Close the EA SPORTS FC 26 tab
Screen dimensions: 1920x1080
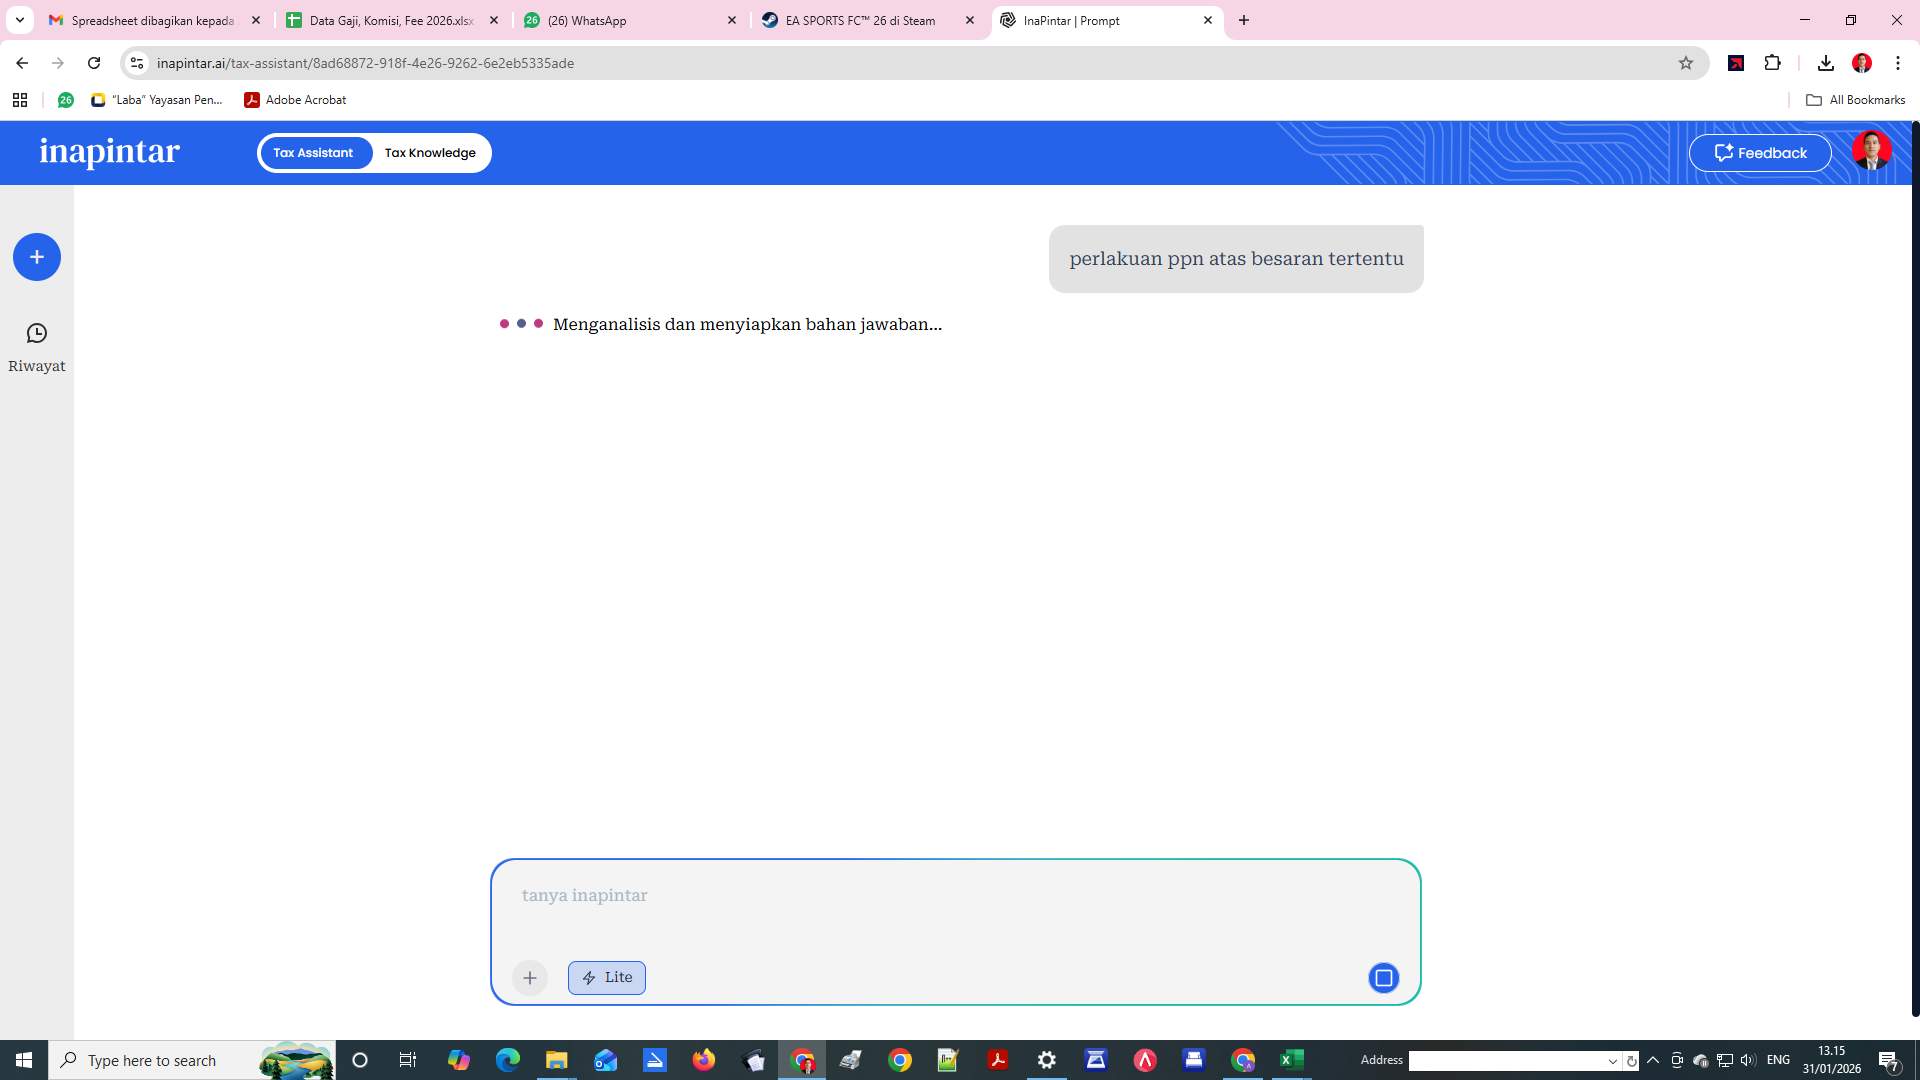tap(969, 20)
